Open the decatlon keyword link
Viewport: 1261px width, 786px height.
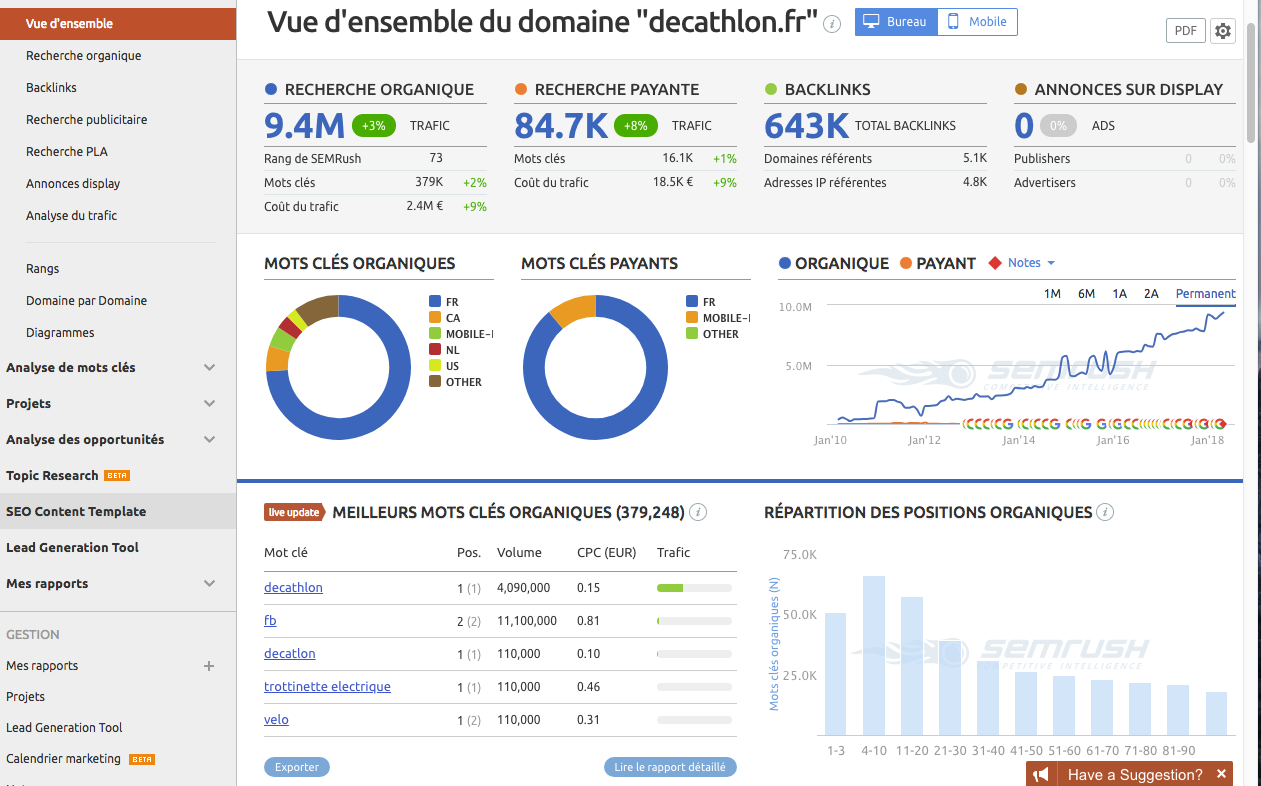(290, 654)
